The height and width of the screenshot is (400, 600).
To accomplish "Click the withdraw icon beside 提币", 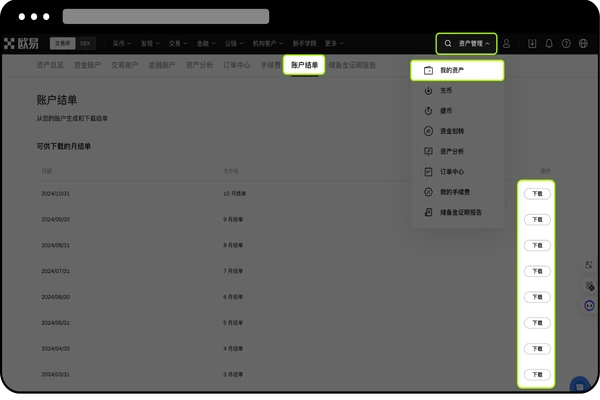I will [428, 111].
